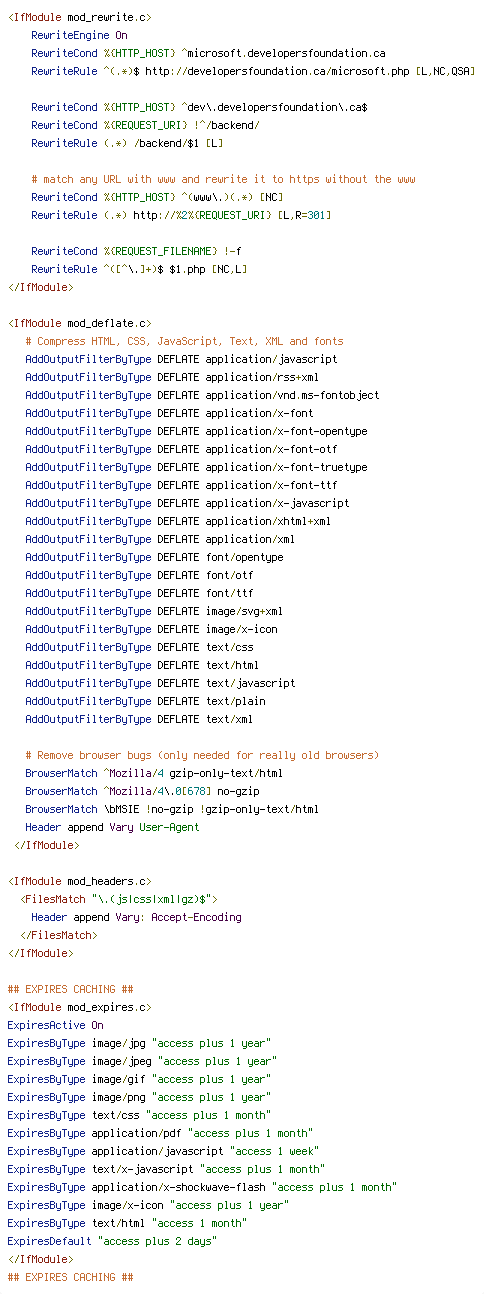The width and height of the screenshot is (484, 1294).
Task: Select ExpiresByType image/jpg "access plus 1 year"
Action: coord(139,1043)
